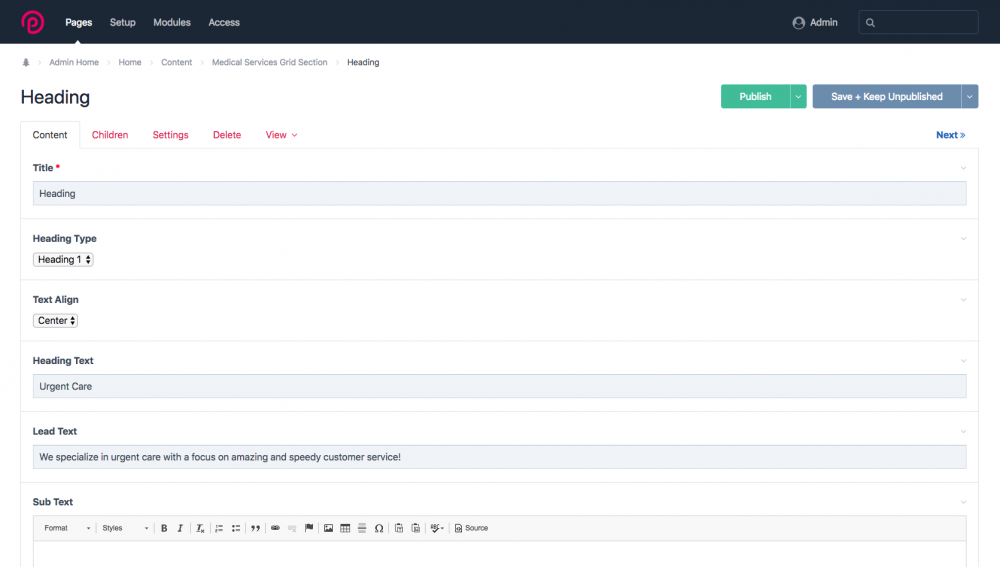1000x567 pixels.
Task: Open the Heading Type select box
Action: [63, 260]
